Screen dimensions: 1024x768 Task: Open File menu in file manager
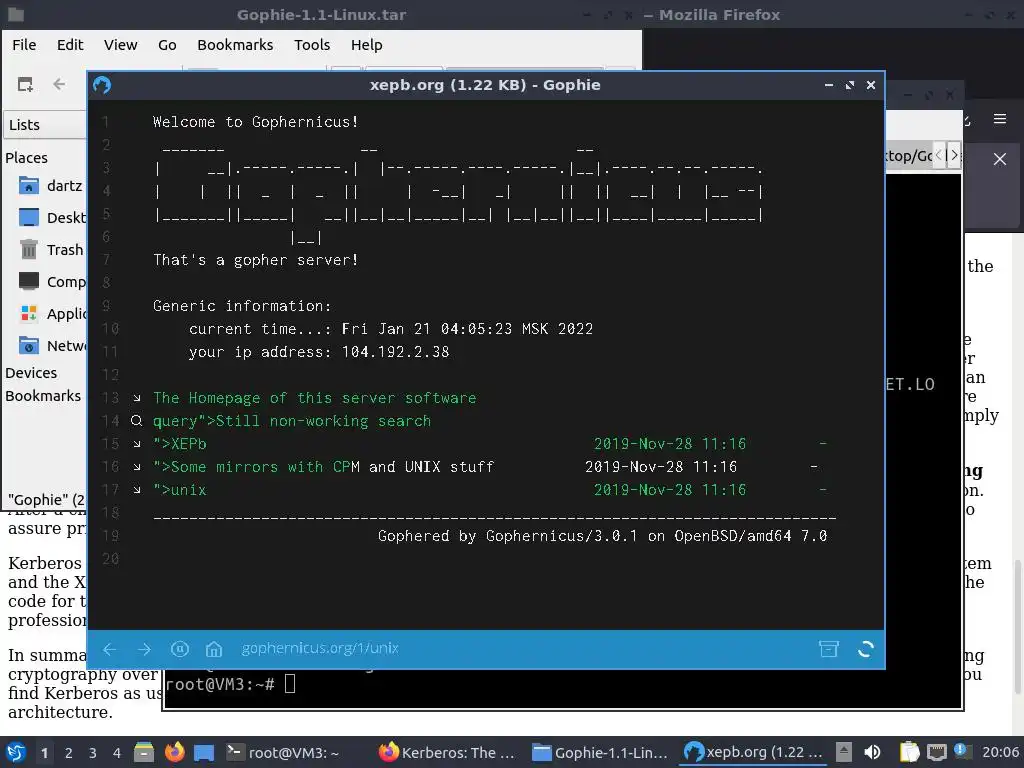coord(24,45)
